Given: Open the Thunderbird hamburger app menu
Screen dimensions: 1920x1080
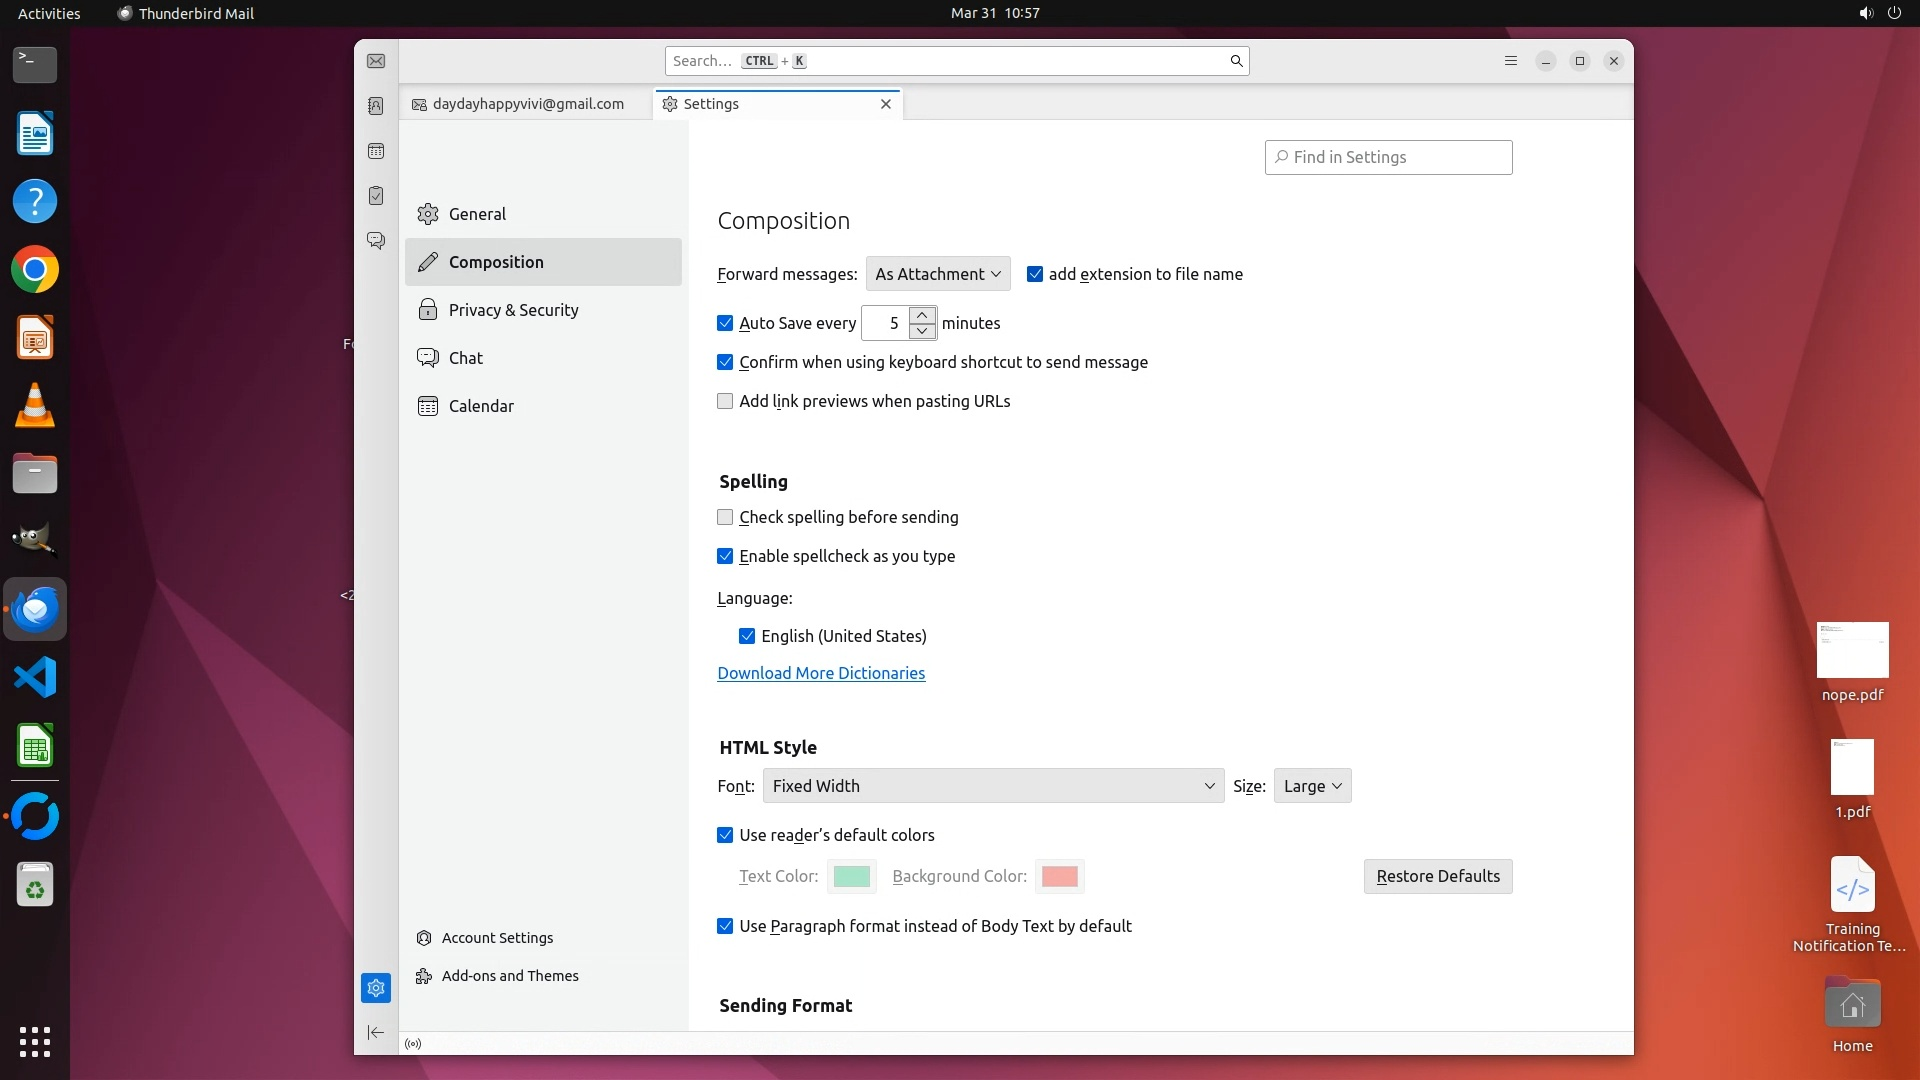Looking at the screenshot, I should point(1511,61).
